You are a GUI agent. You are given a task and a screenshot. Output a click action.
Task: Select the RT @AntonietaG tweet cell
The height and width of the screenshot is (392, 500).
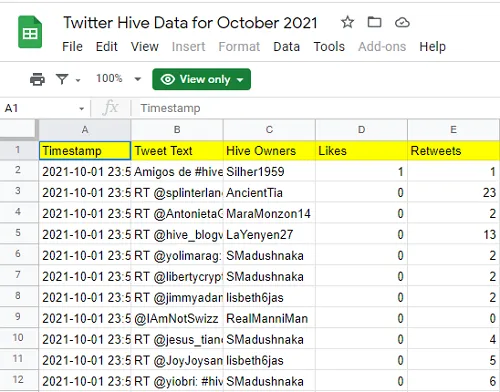click(177, 214)
